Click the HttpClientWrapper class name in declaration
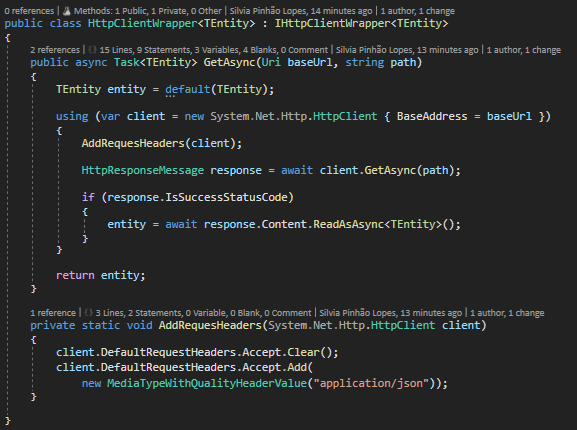The image size is (577, 430). [143, 24]
